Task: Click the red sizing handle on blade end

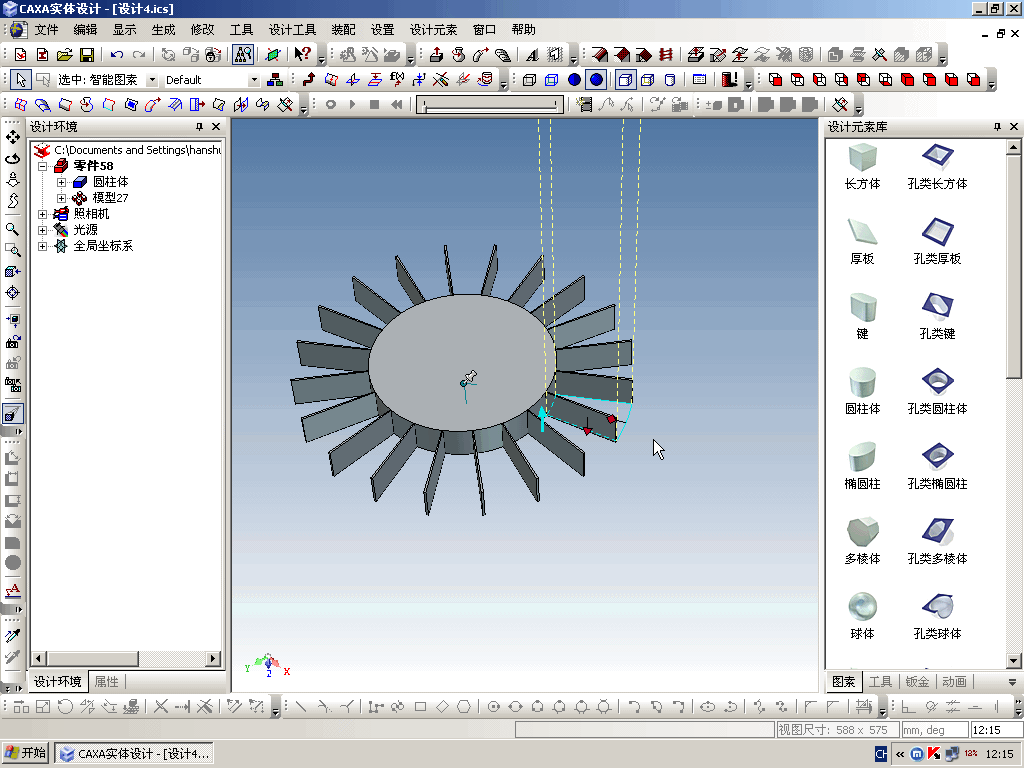Action: coord(611,419)
